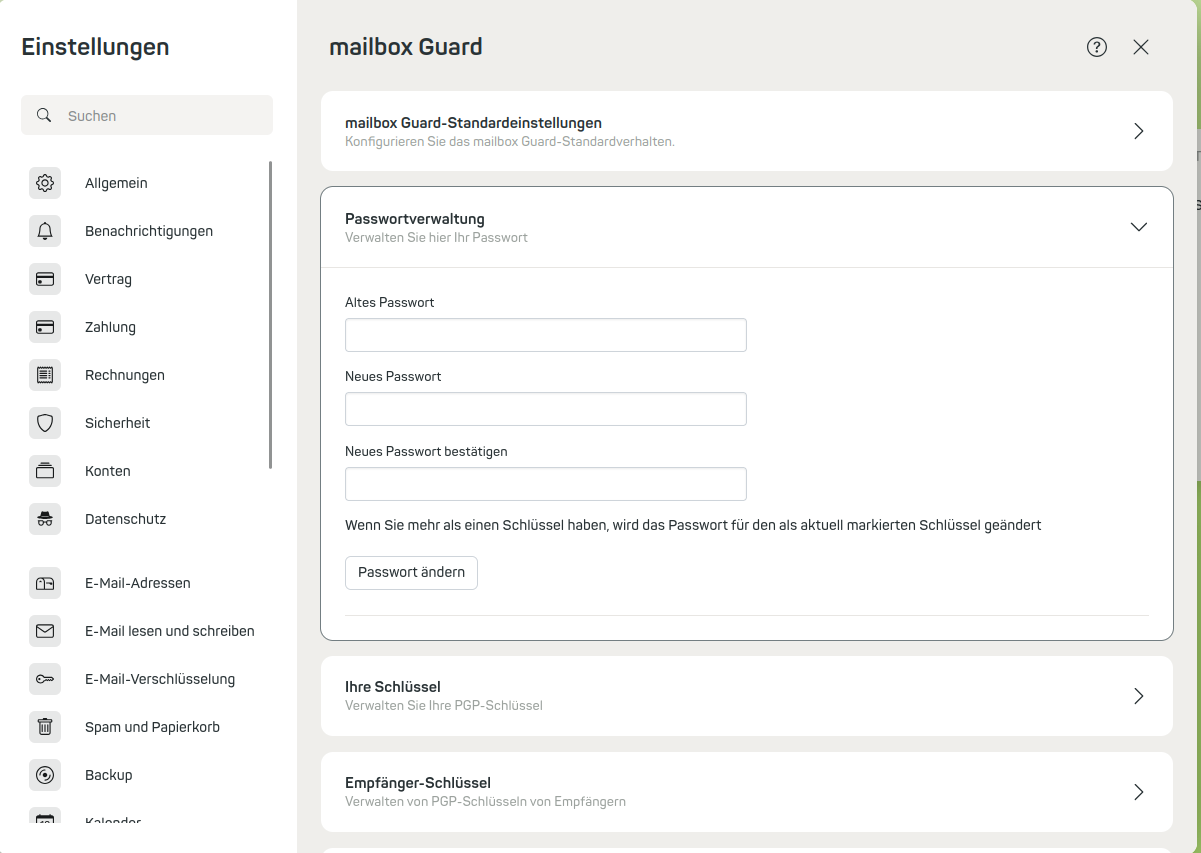The height and width of the screenshot is (853, 1201).
Task: Open help via the question mark icon
Action: (1097, 47)
